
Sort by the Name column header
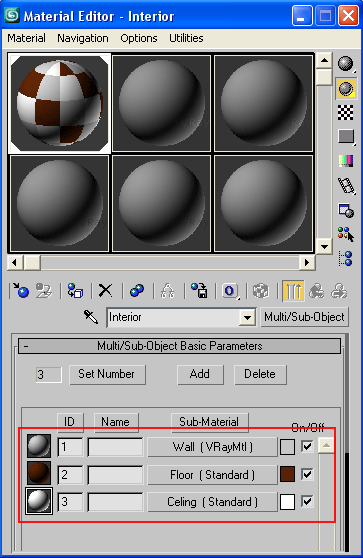coord(116,422)
